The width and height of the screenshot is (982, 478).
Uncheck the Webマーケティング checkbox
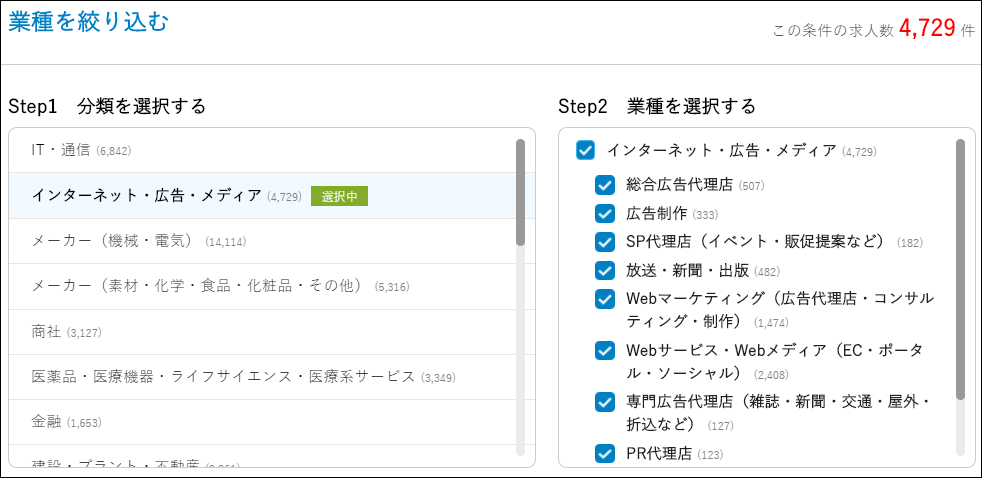pos(605,299)
